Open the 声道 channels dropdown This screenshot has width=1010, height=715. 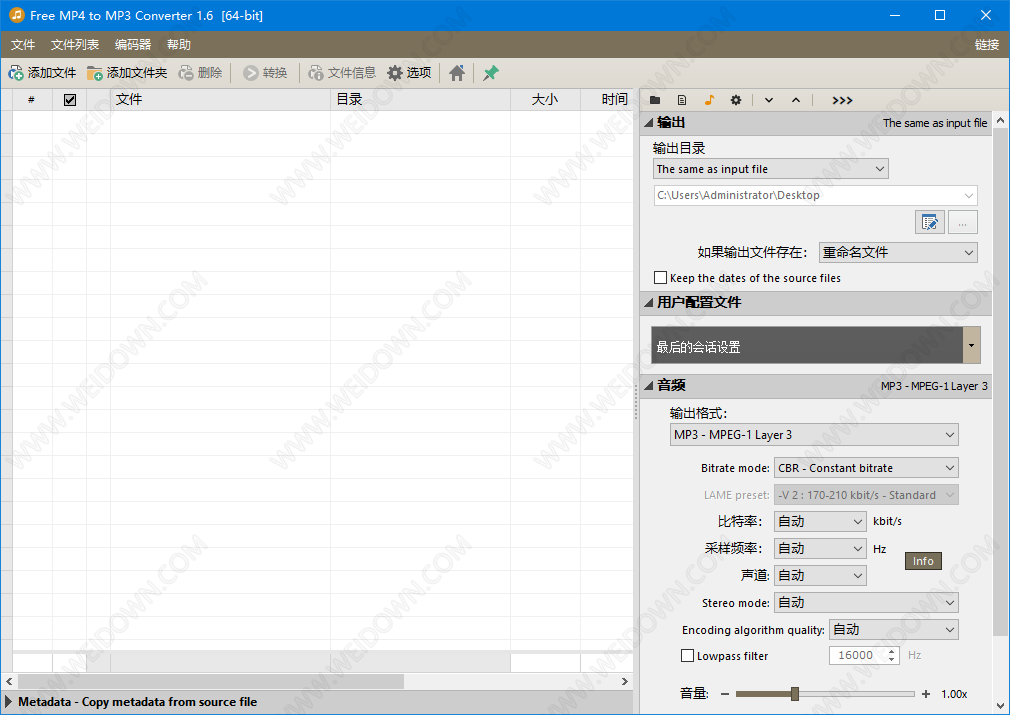pyautogui.click(x=820, y=576)
